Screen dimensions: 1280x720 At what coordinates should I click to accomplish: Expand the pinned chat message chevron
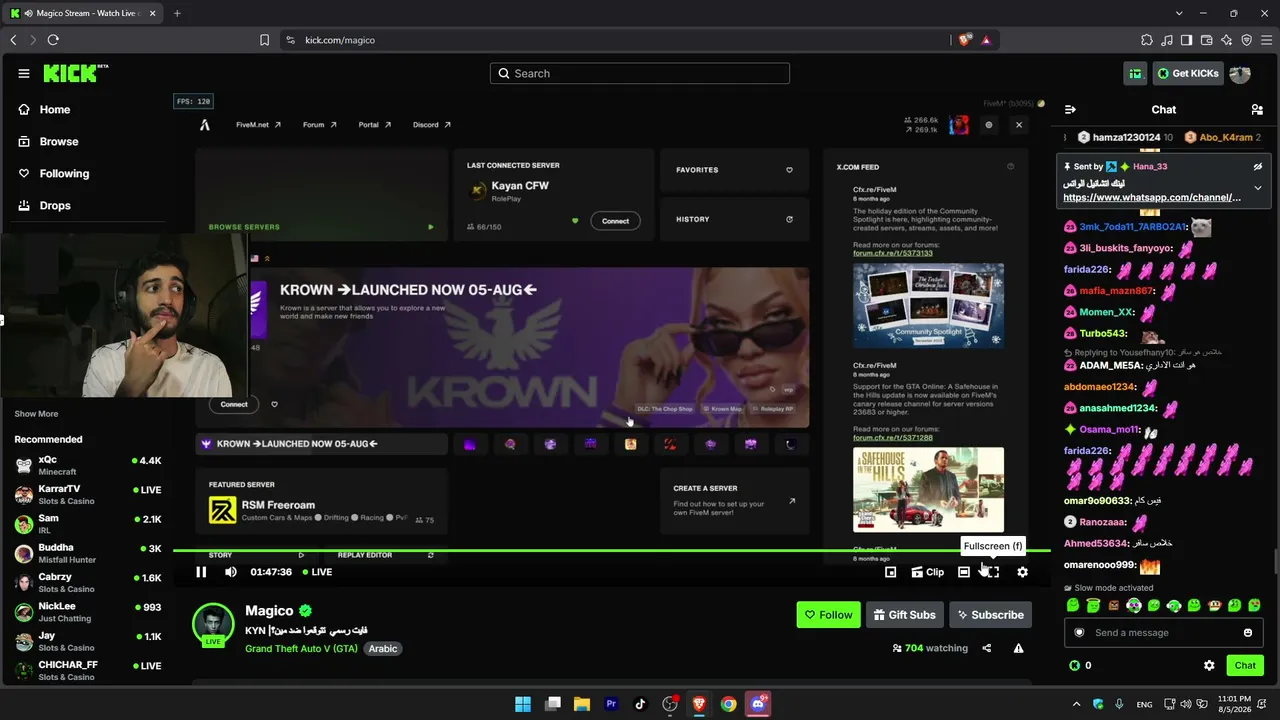point(1258,188)
